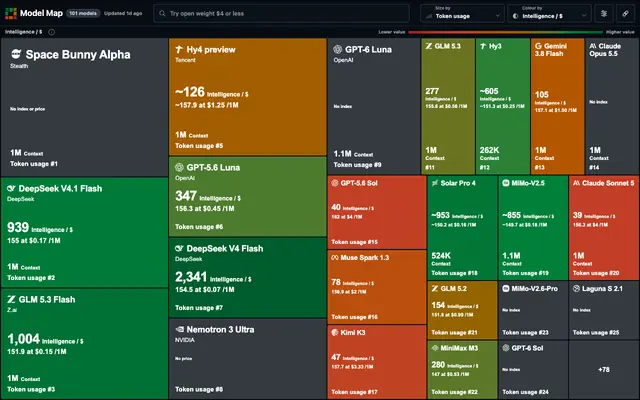Click the Laguna S 2.1 logo icon
640x400 pixels.
pyautogui.click(x=576, y=288)
